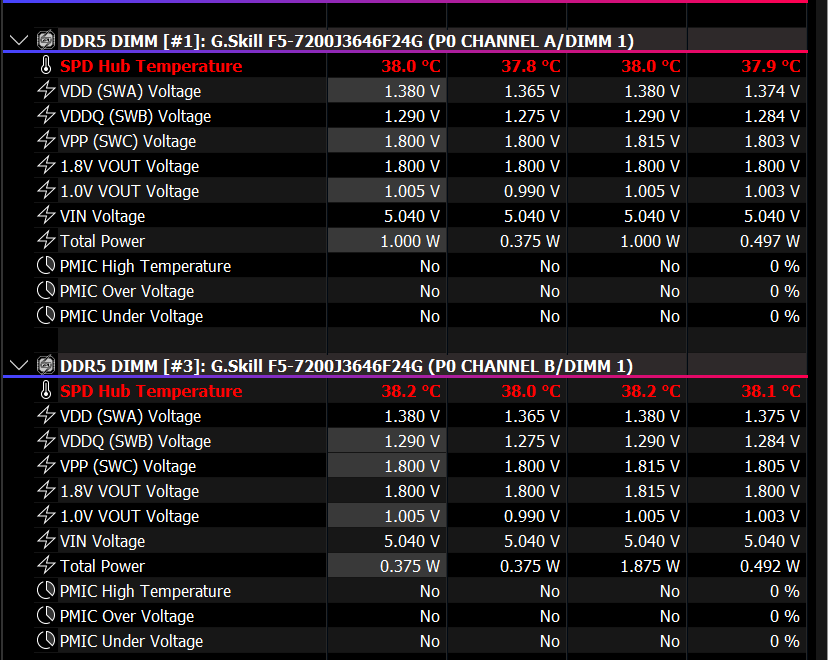Click DIMM #1 VDD (SWA) Voltage bolt icon
Screen dimensions: 828x660
point(46,90)
